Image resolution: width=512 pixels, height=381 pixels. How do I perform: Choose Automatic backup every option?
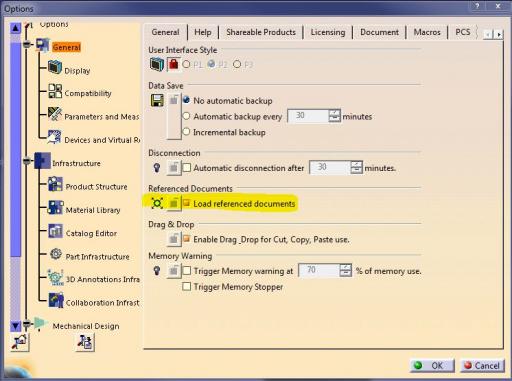(x=186, y=116)
